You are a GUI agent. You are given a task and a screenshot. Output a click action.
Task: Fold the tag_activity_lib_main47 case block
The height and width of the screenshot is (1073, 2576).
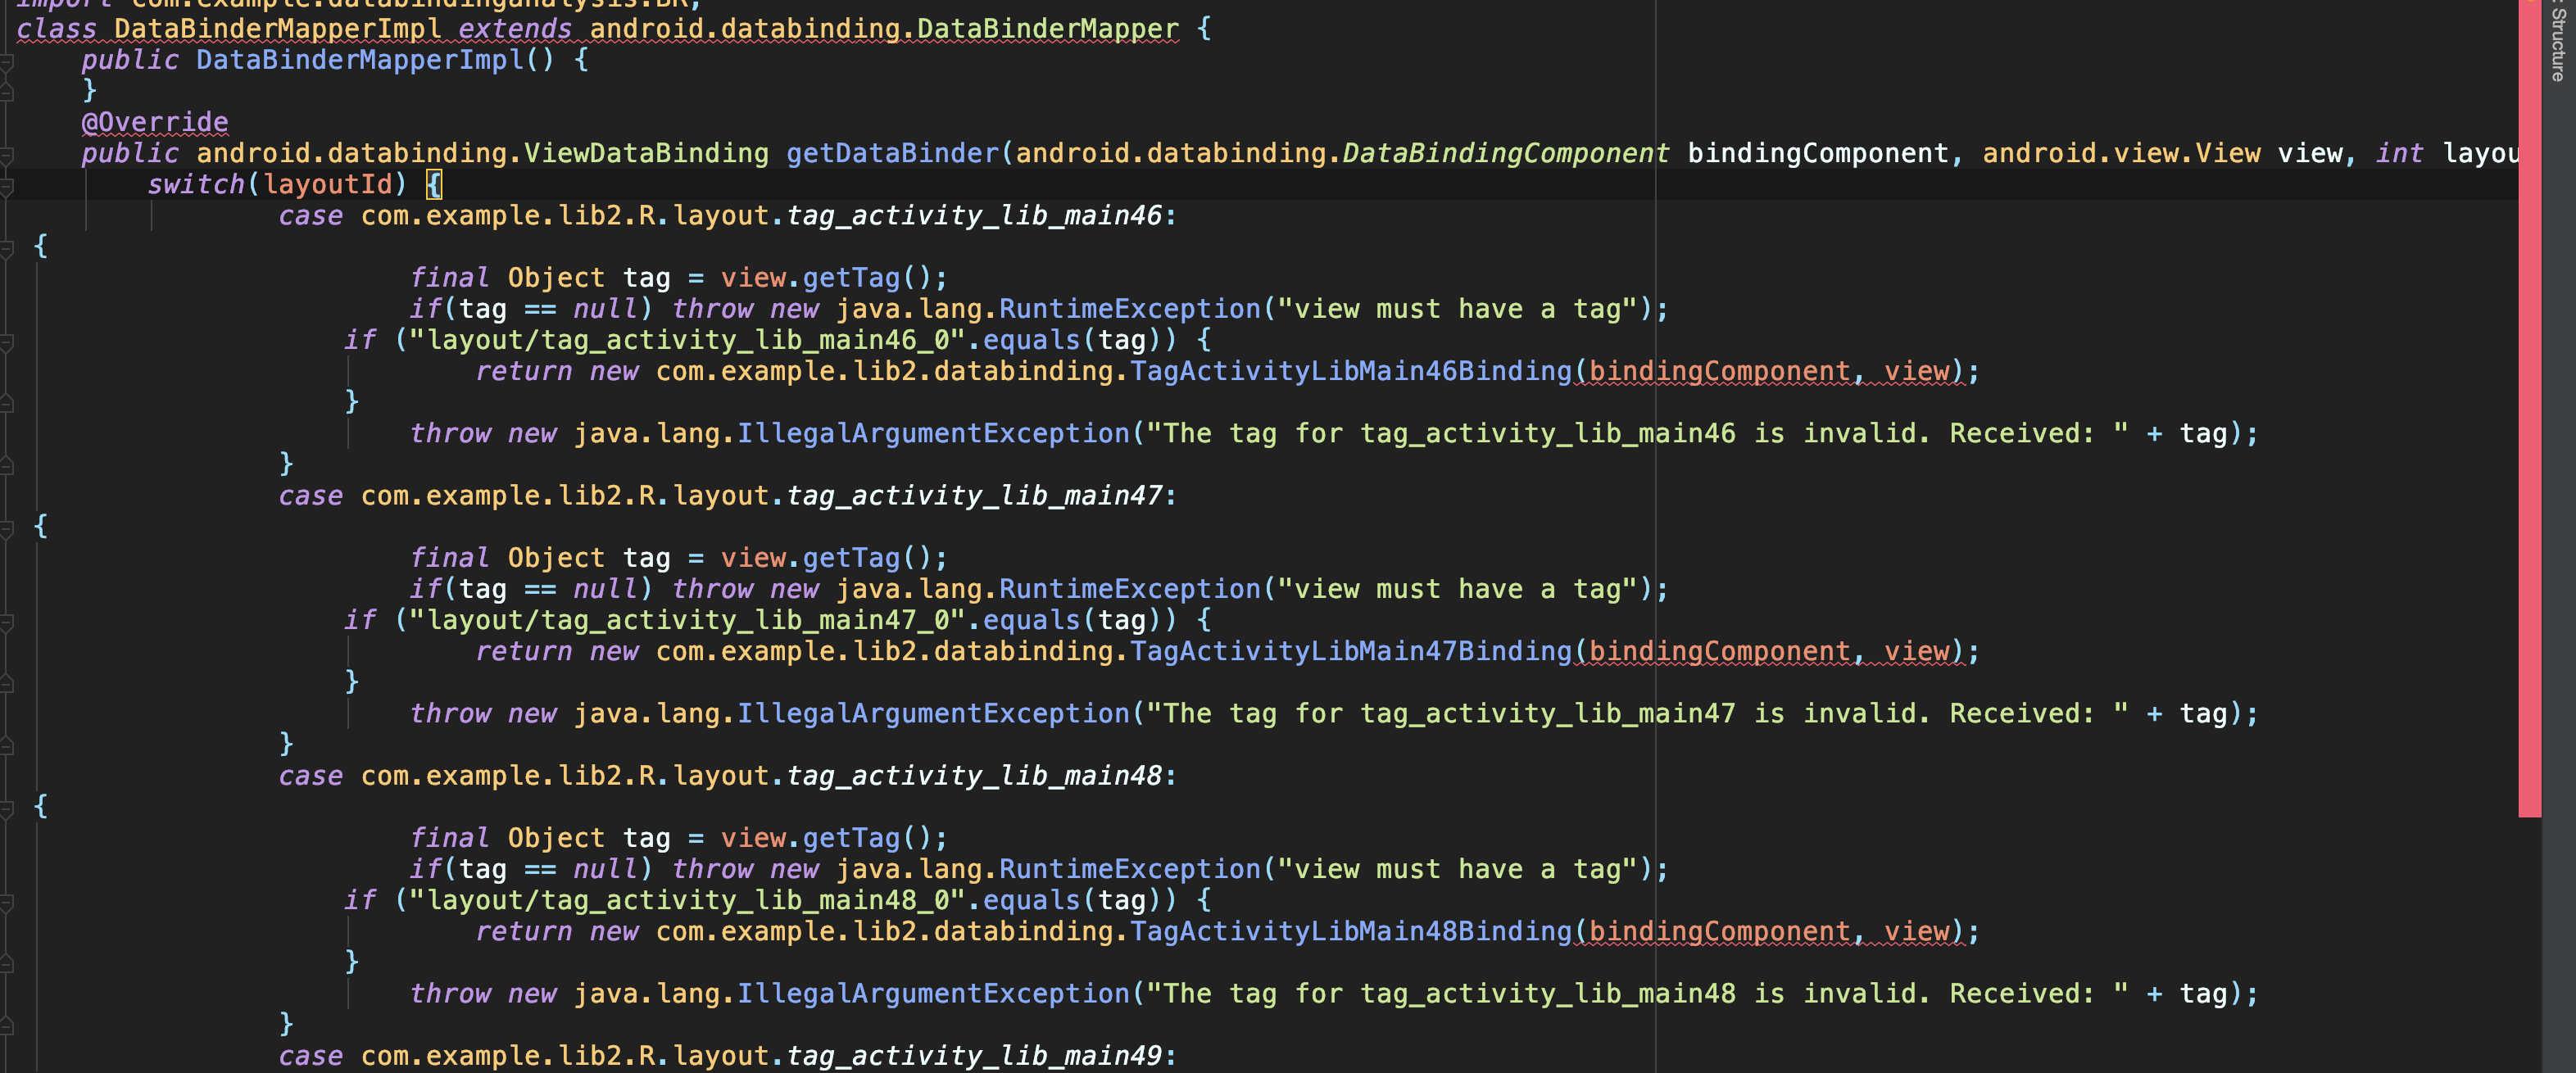click(x=6, y=528)
